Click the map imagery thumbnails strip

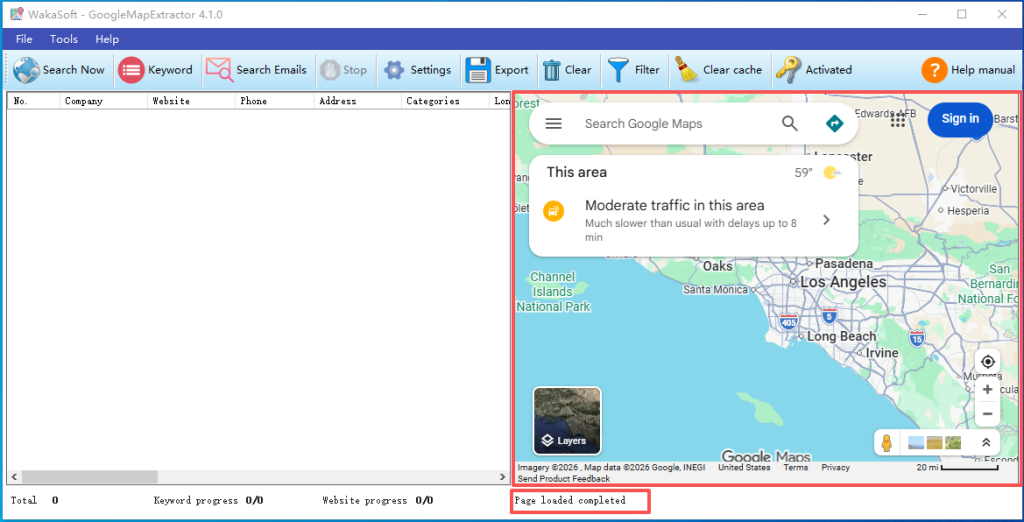[x=935, y=442]
